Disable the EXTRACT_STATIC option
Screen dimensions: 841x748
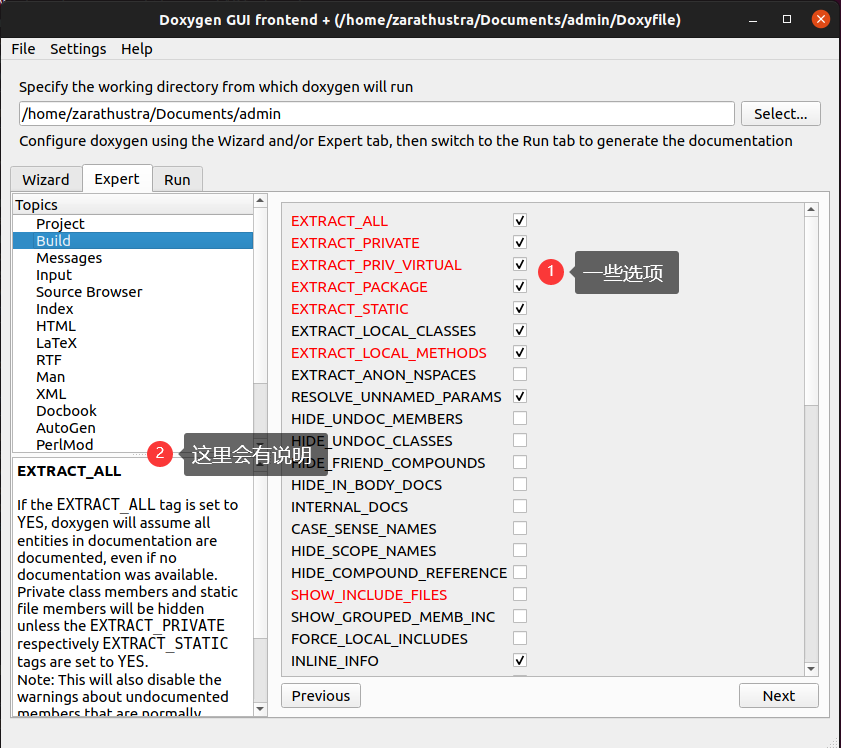[519, 308]
